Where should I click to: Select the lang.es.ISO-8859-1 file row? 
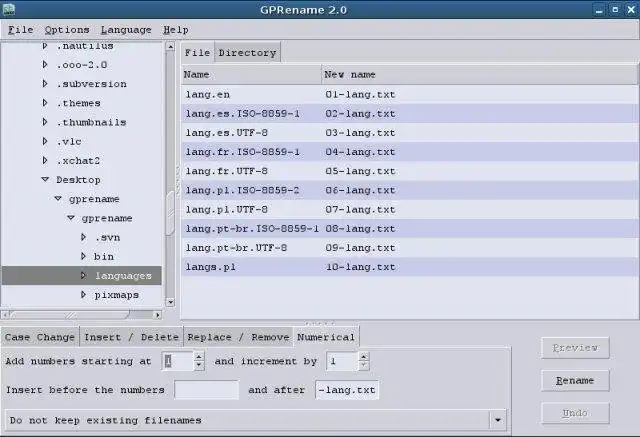click(x=410, y=113)
